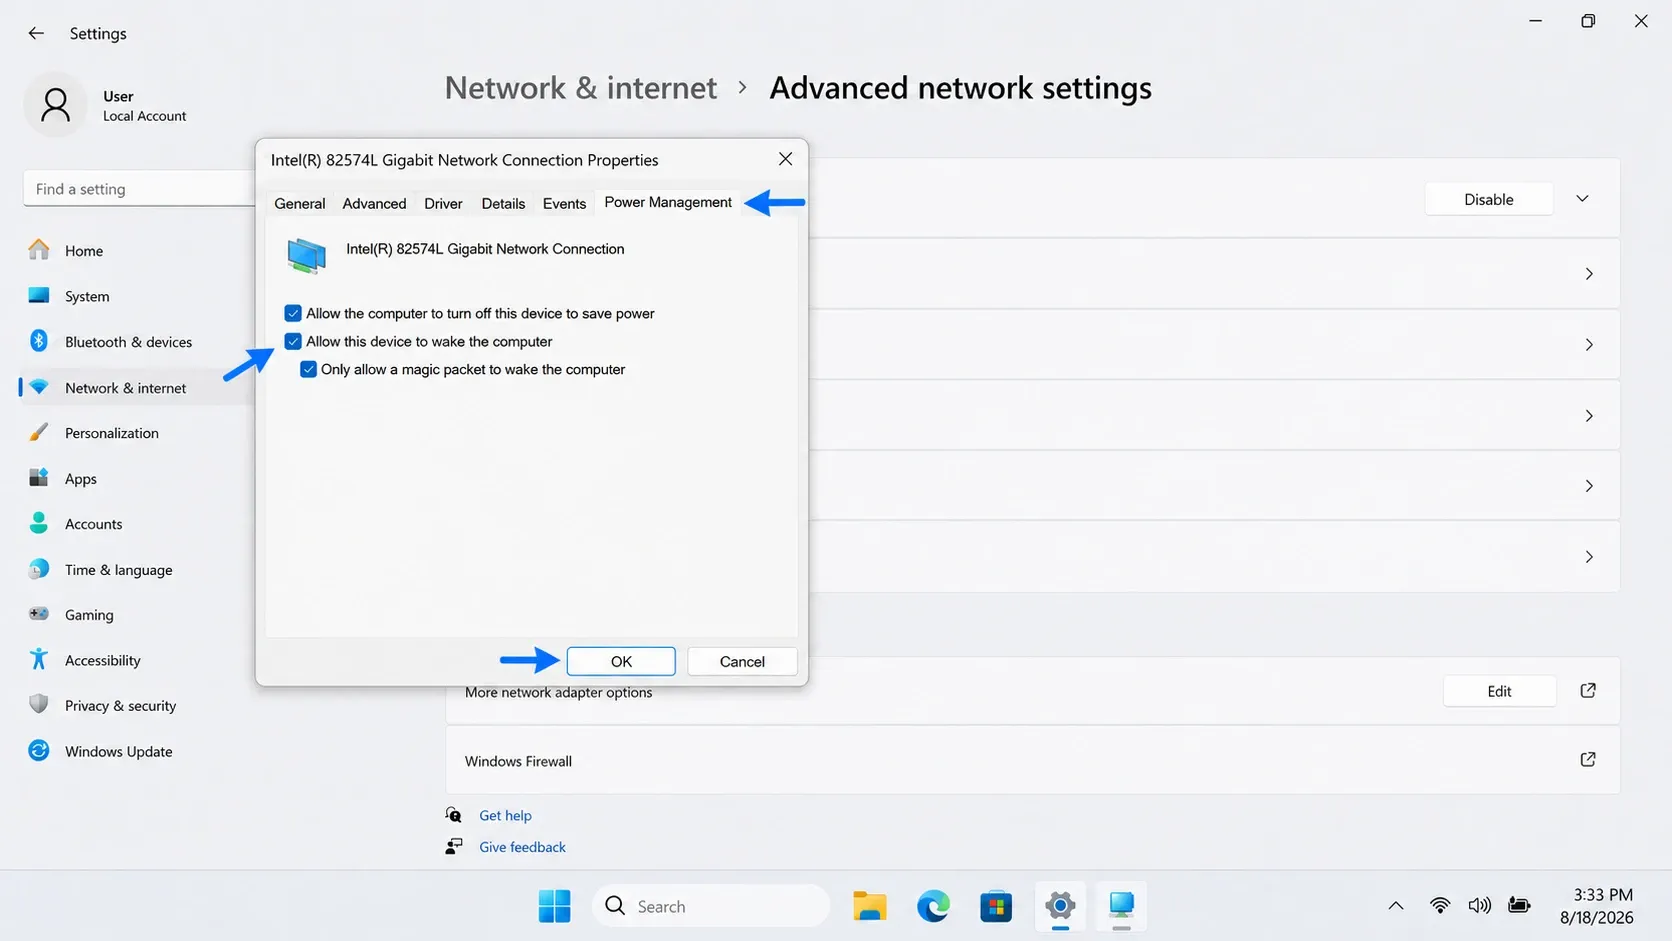Open the Windows Start menu

tap(554, 906)
